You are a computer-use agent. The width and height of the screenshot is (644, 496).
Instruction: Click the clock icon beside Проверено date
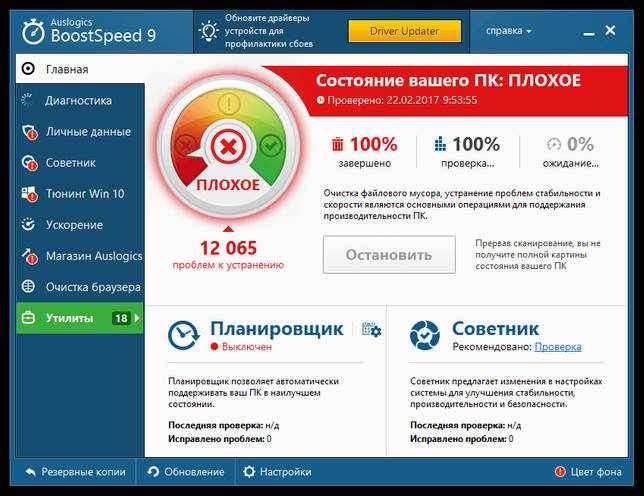pos(321,100)
